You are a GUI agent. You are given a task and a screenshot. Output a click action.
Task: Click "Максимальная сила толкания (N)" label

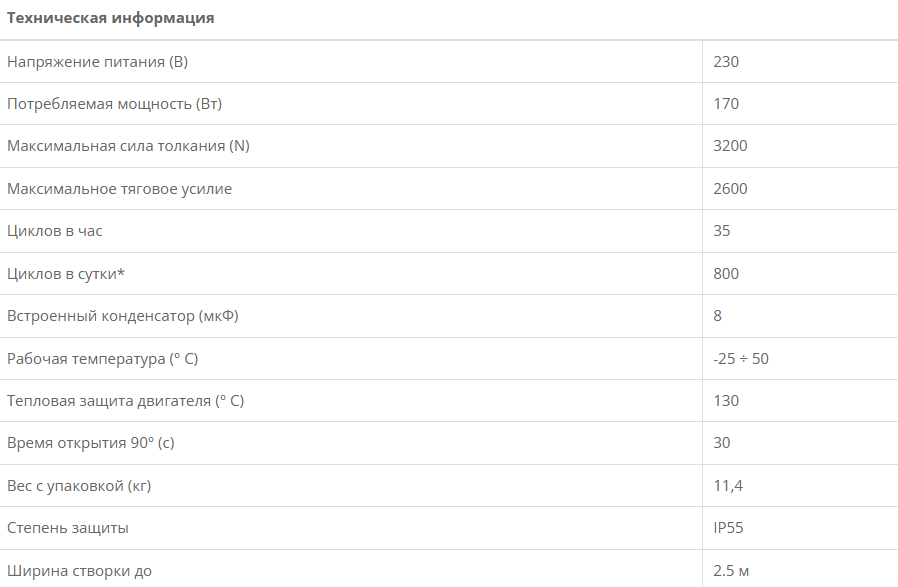[128, 146]
